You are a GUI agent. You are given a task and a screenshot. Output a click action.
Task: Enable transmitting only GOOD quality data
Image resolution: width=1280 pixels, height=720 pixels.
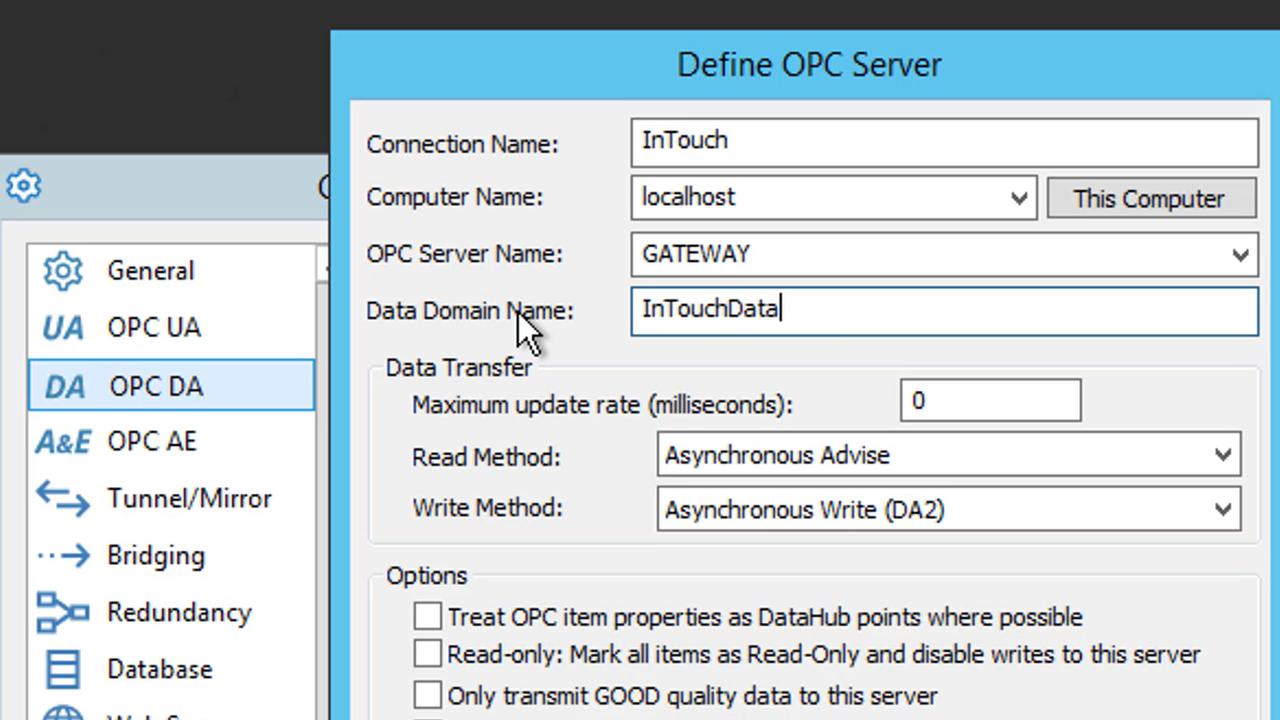tap(427, 694)
